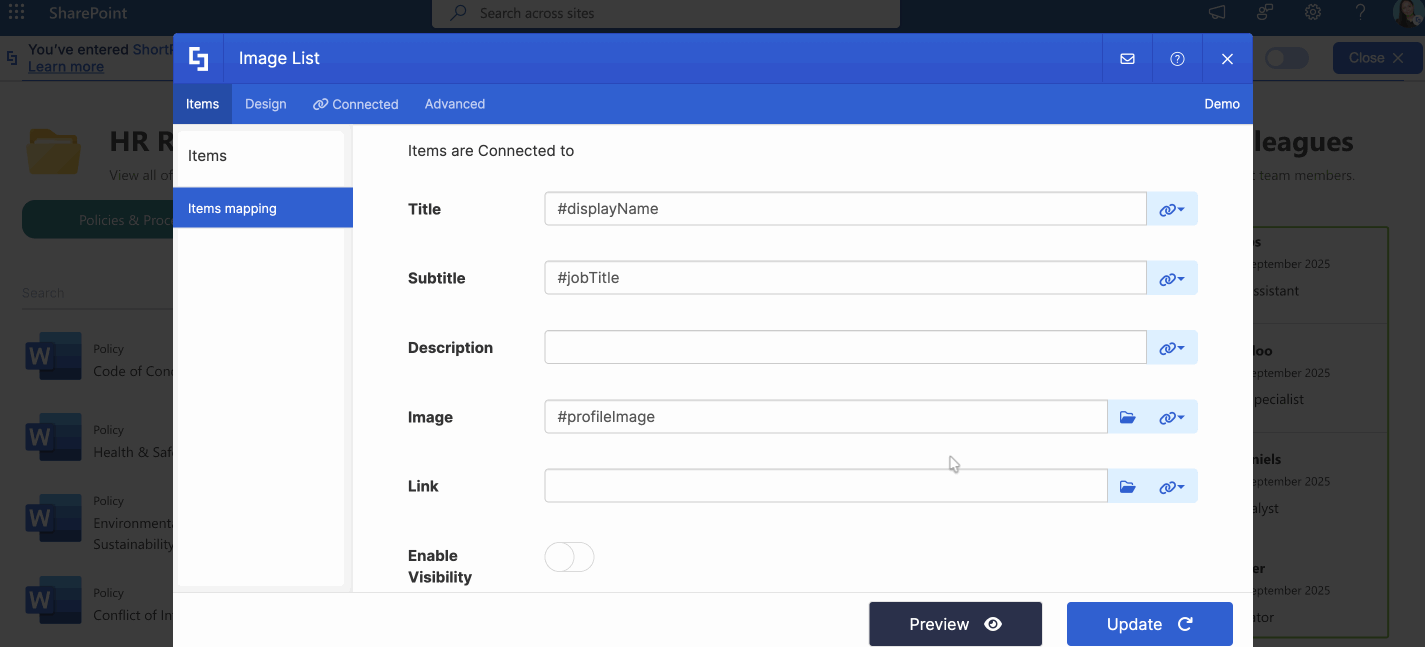Click your profile picture in the top bar
Viewport: 1425px width, 647px height.
(1408, 13)
